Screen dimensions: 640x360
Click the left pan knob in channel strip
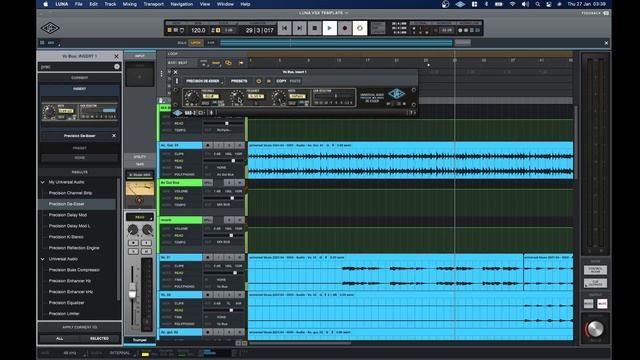[x=133, y=230]
